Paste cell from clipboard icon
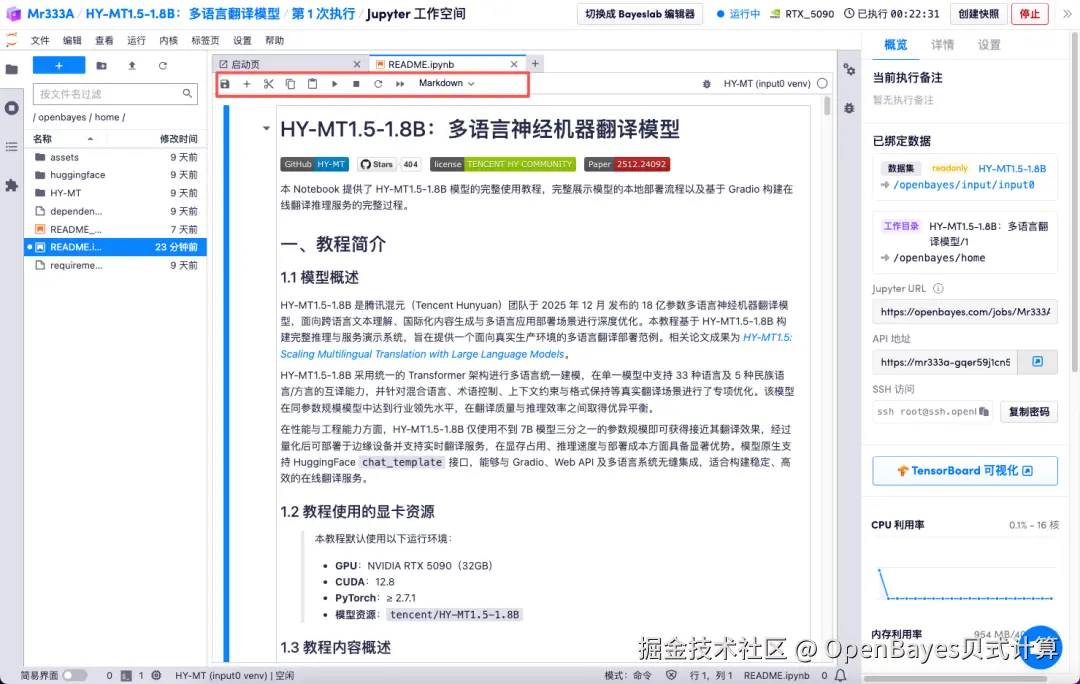 tap(313, 84)
